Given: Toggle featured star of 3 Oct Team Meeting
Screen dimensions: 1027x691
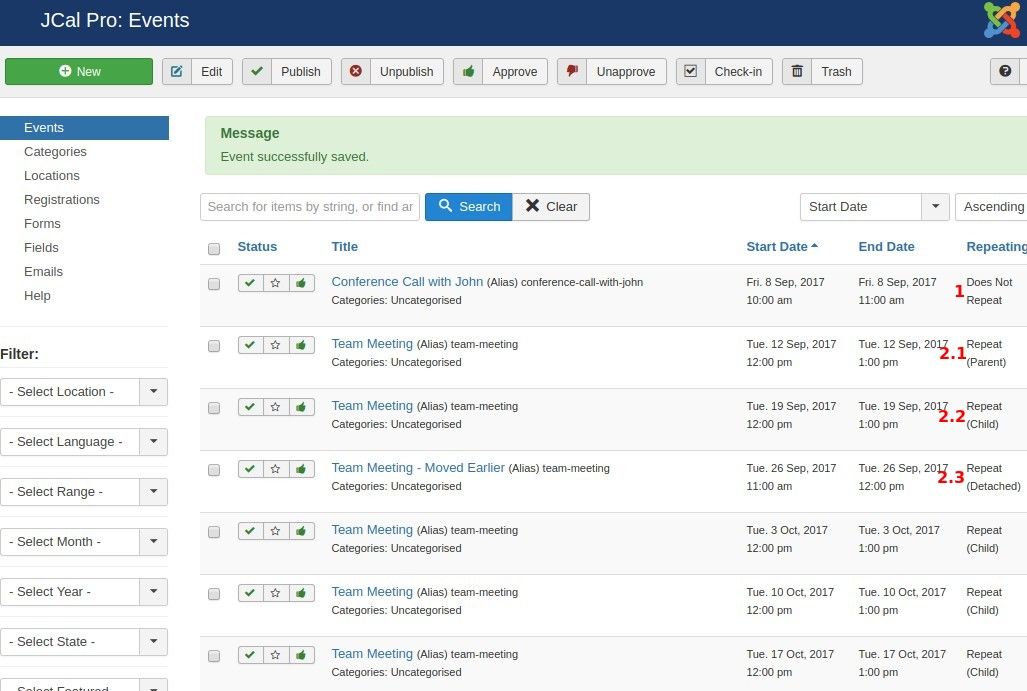Looking at the screenshot, I should click(276, 531).
